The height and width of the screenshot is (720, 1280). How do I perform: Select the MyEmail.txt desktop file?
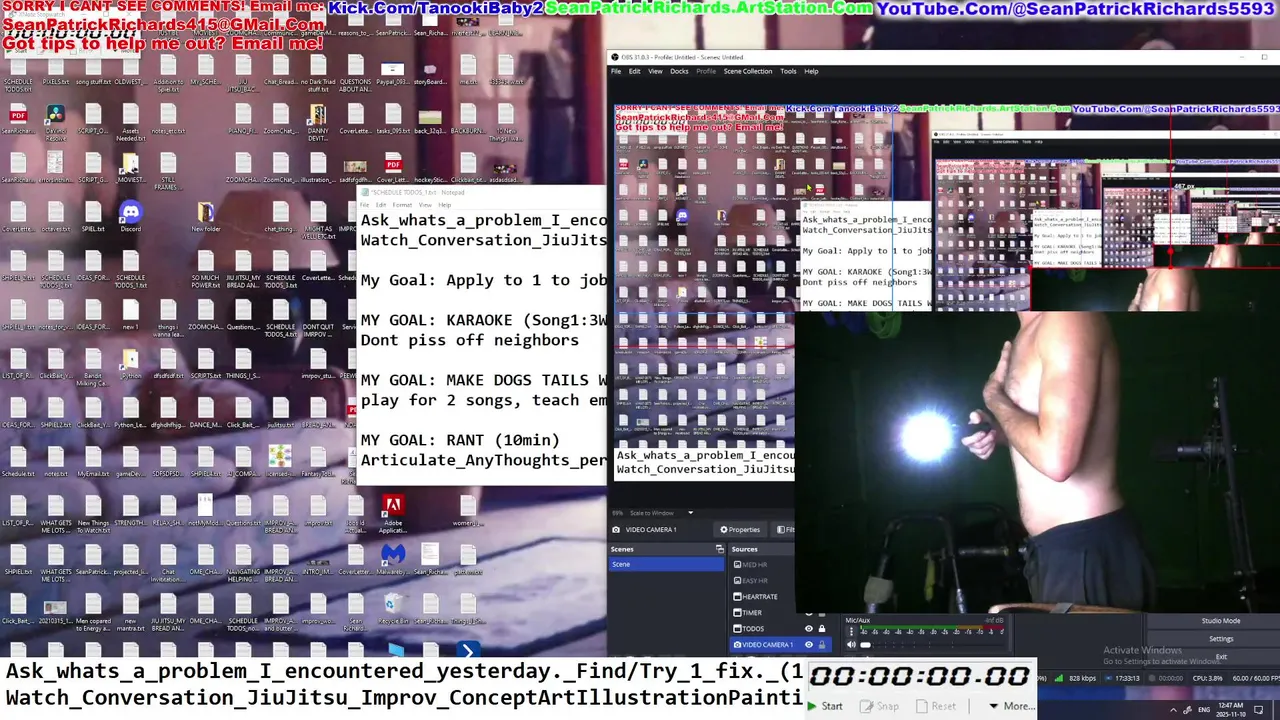(x=93, y=461)
